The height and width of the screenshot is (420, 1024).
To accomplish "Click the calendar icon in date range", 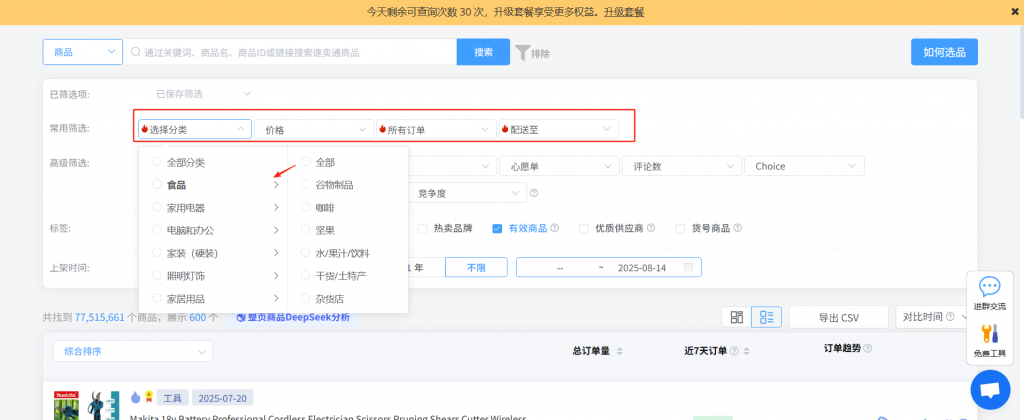I will (688, 268).
